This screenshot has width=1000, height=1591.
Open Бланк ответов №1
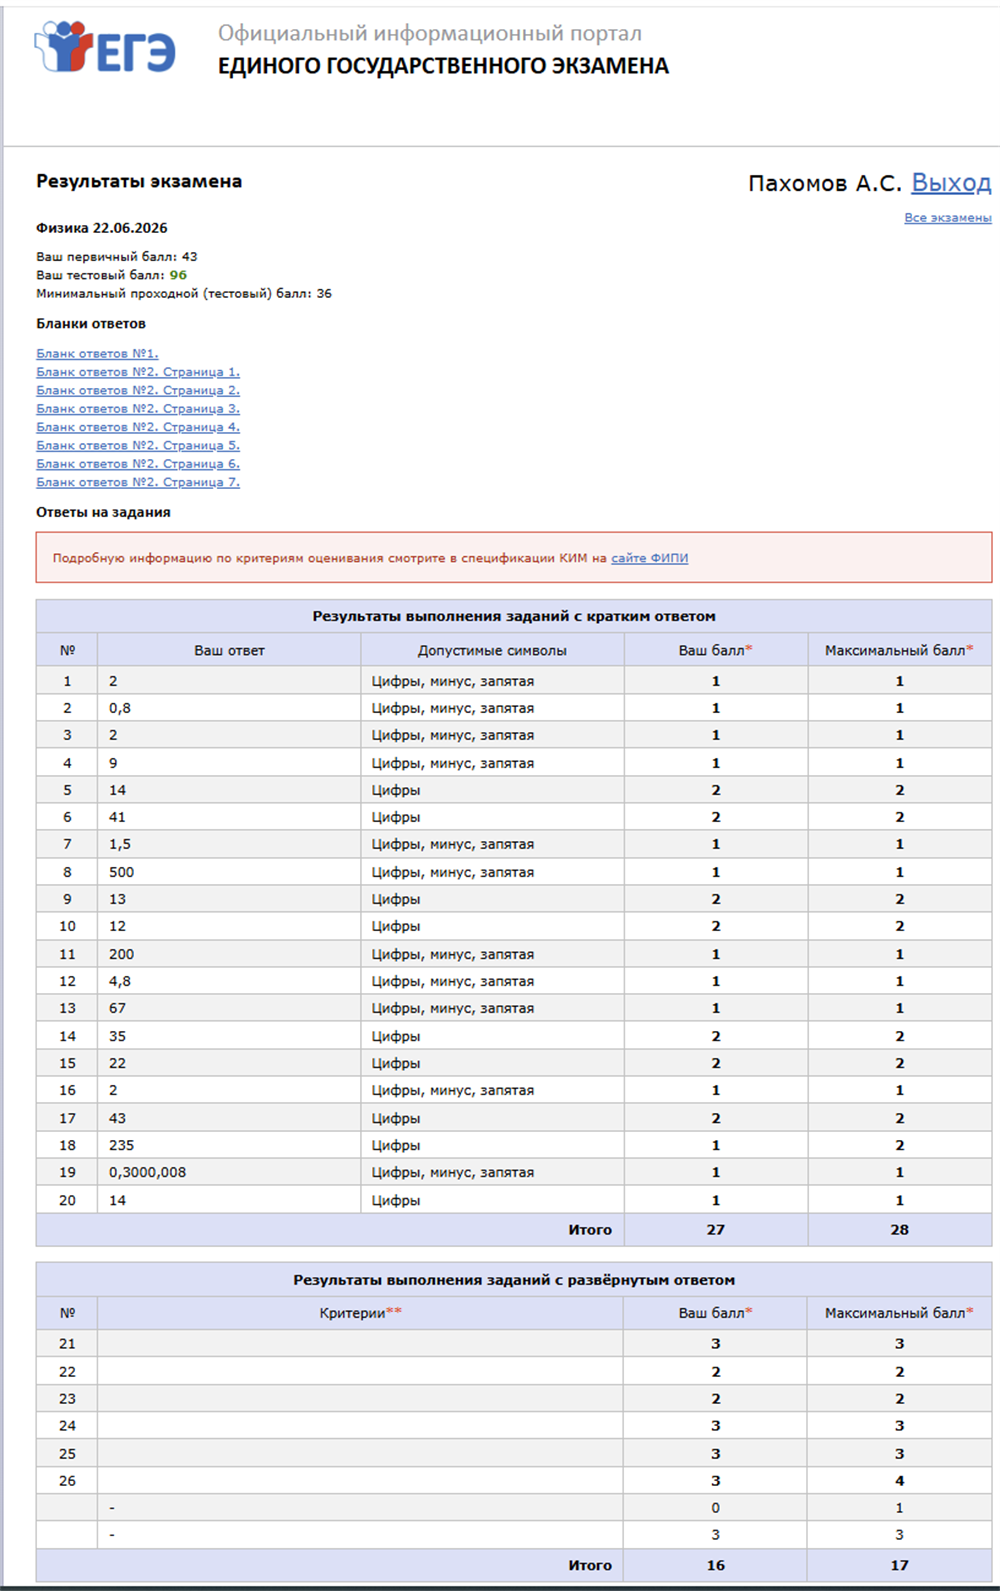(97, 354)
